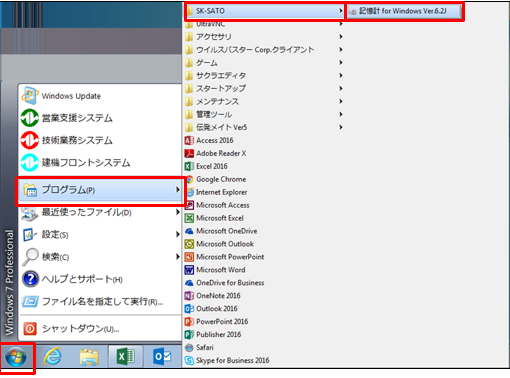Launch Microsoft OneDrive icon
The height and width of the screenshot is (378, 510).
[189, 231]
